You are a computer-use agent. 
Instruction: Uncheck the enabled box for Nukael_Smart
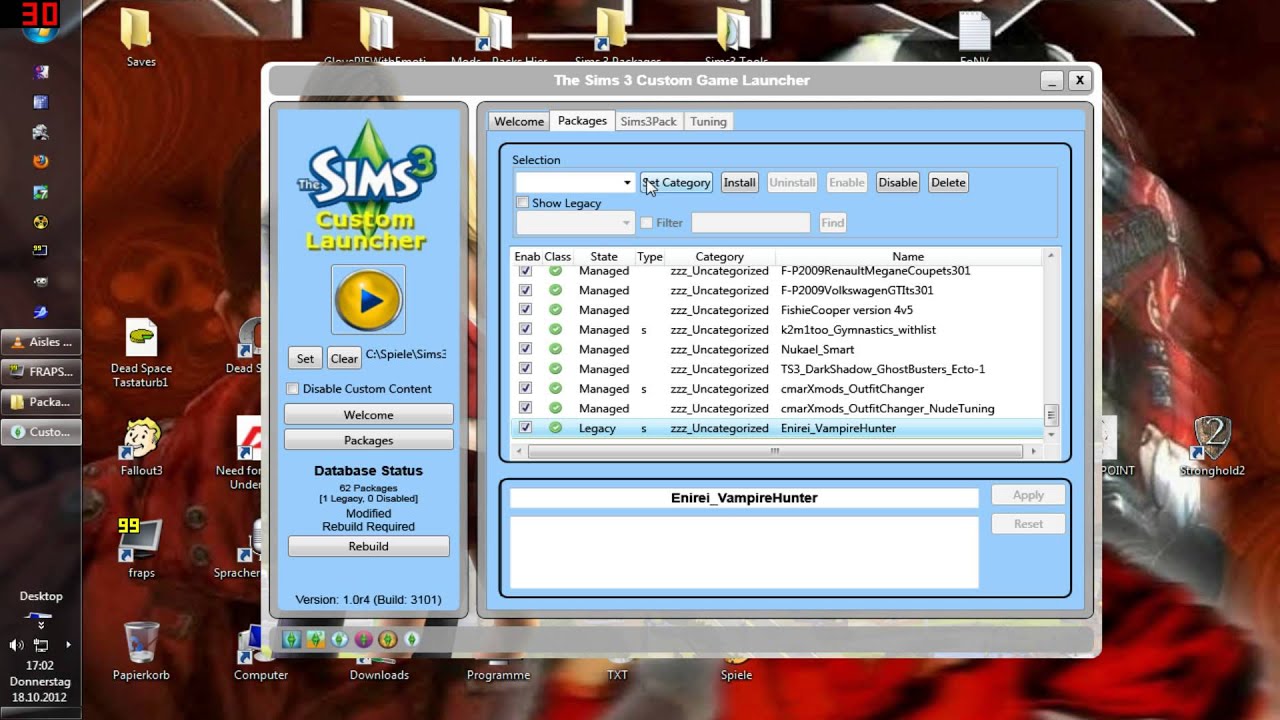click(525, 349)
